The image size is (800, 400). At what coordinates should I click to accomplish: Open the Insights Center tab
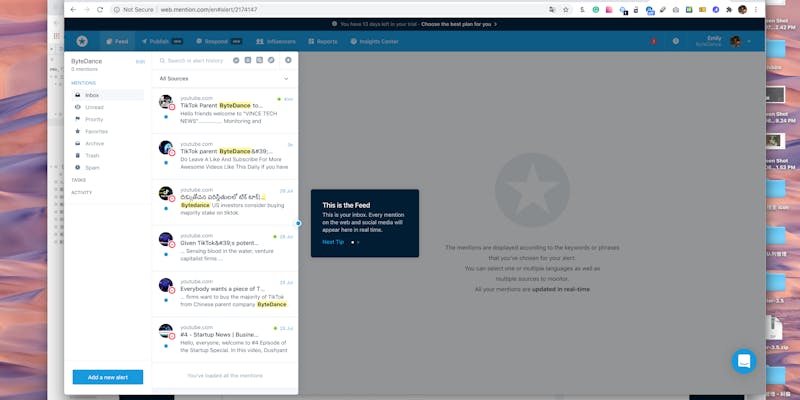tap(374, 41)
